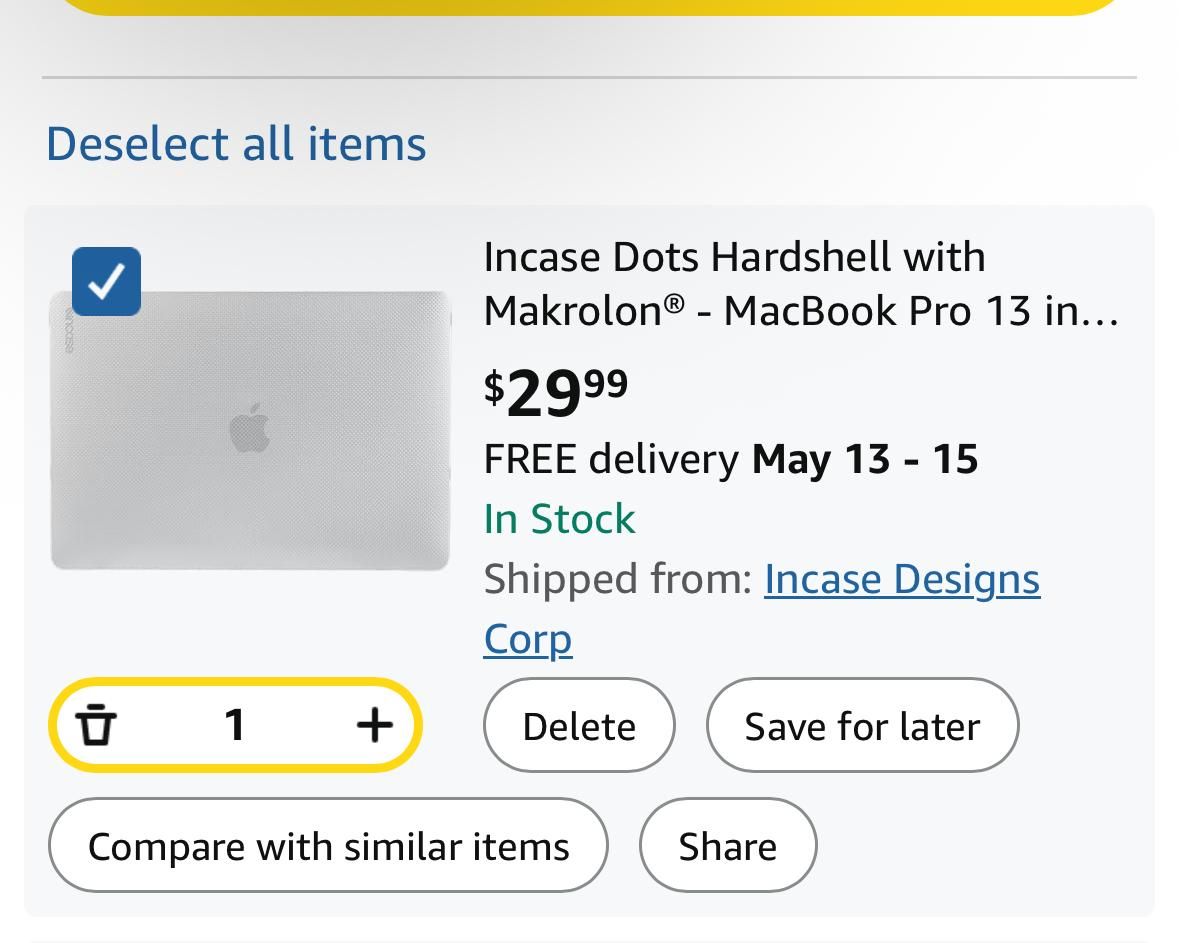Click the Delete button
This screenshot has width=1179, height=943.
pyautogui.click(x=579, y=725)
